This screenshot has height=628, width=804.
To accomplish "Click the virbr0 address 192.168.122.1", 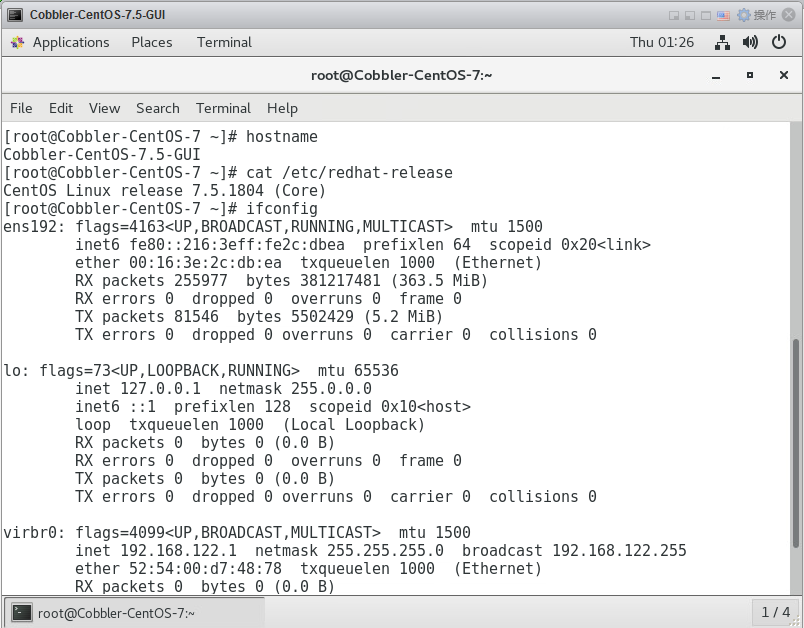I will click(178, 551).
